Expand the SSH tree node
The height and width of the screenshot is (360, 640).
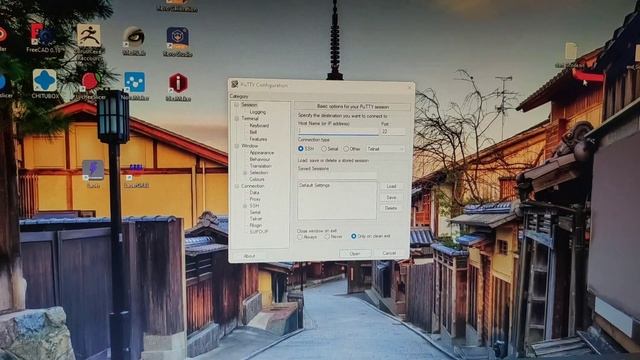245,206
